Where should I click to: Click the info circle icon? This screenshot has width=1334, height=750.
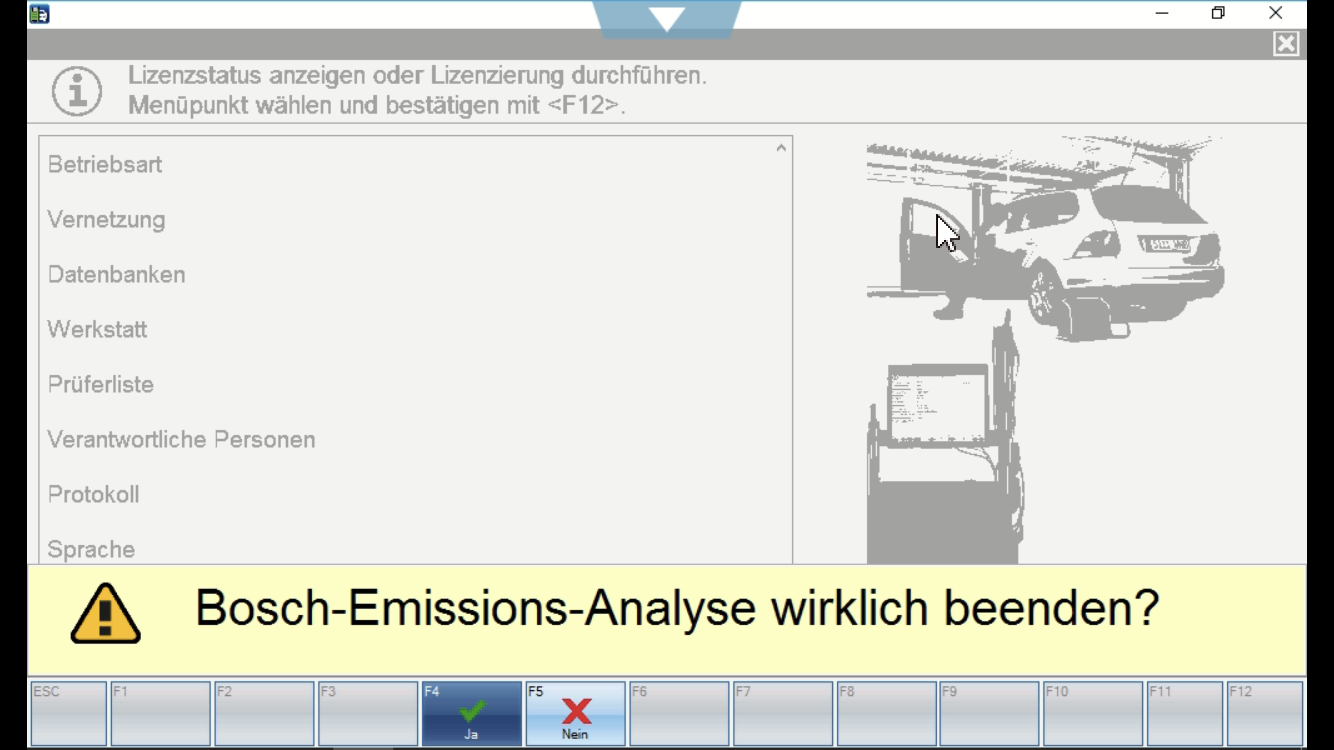[77, 91]
